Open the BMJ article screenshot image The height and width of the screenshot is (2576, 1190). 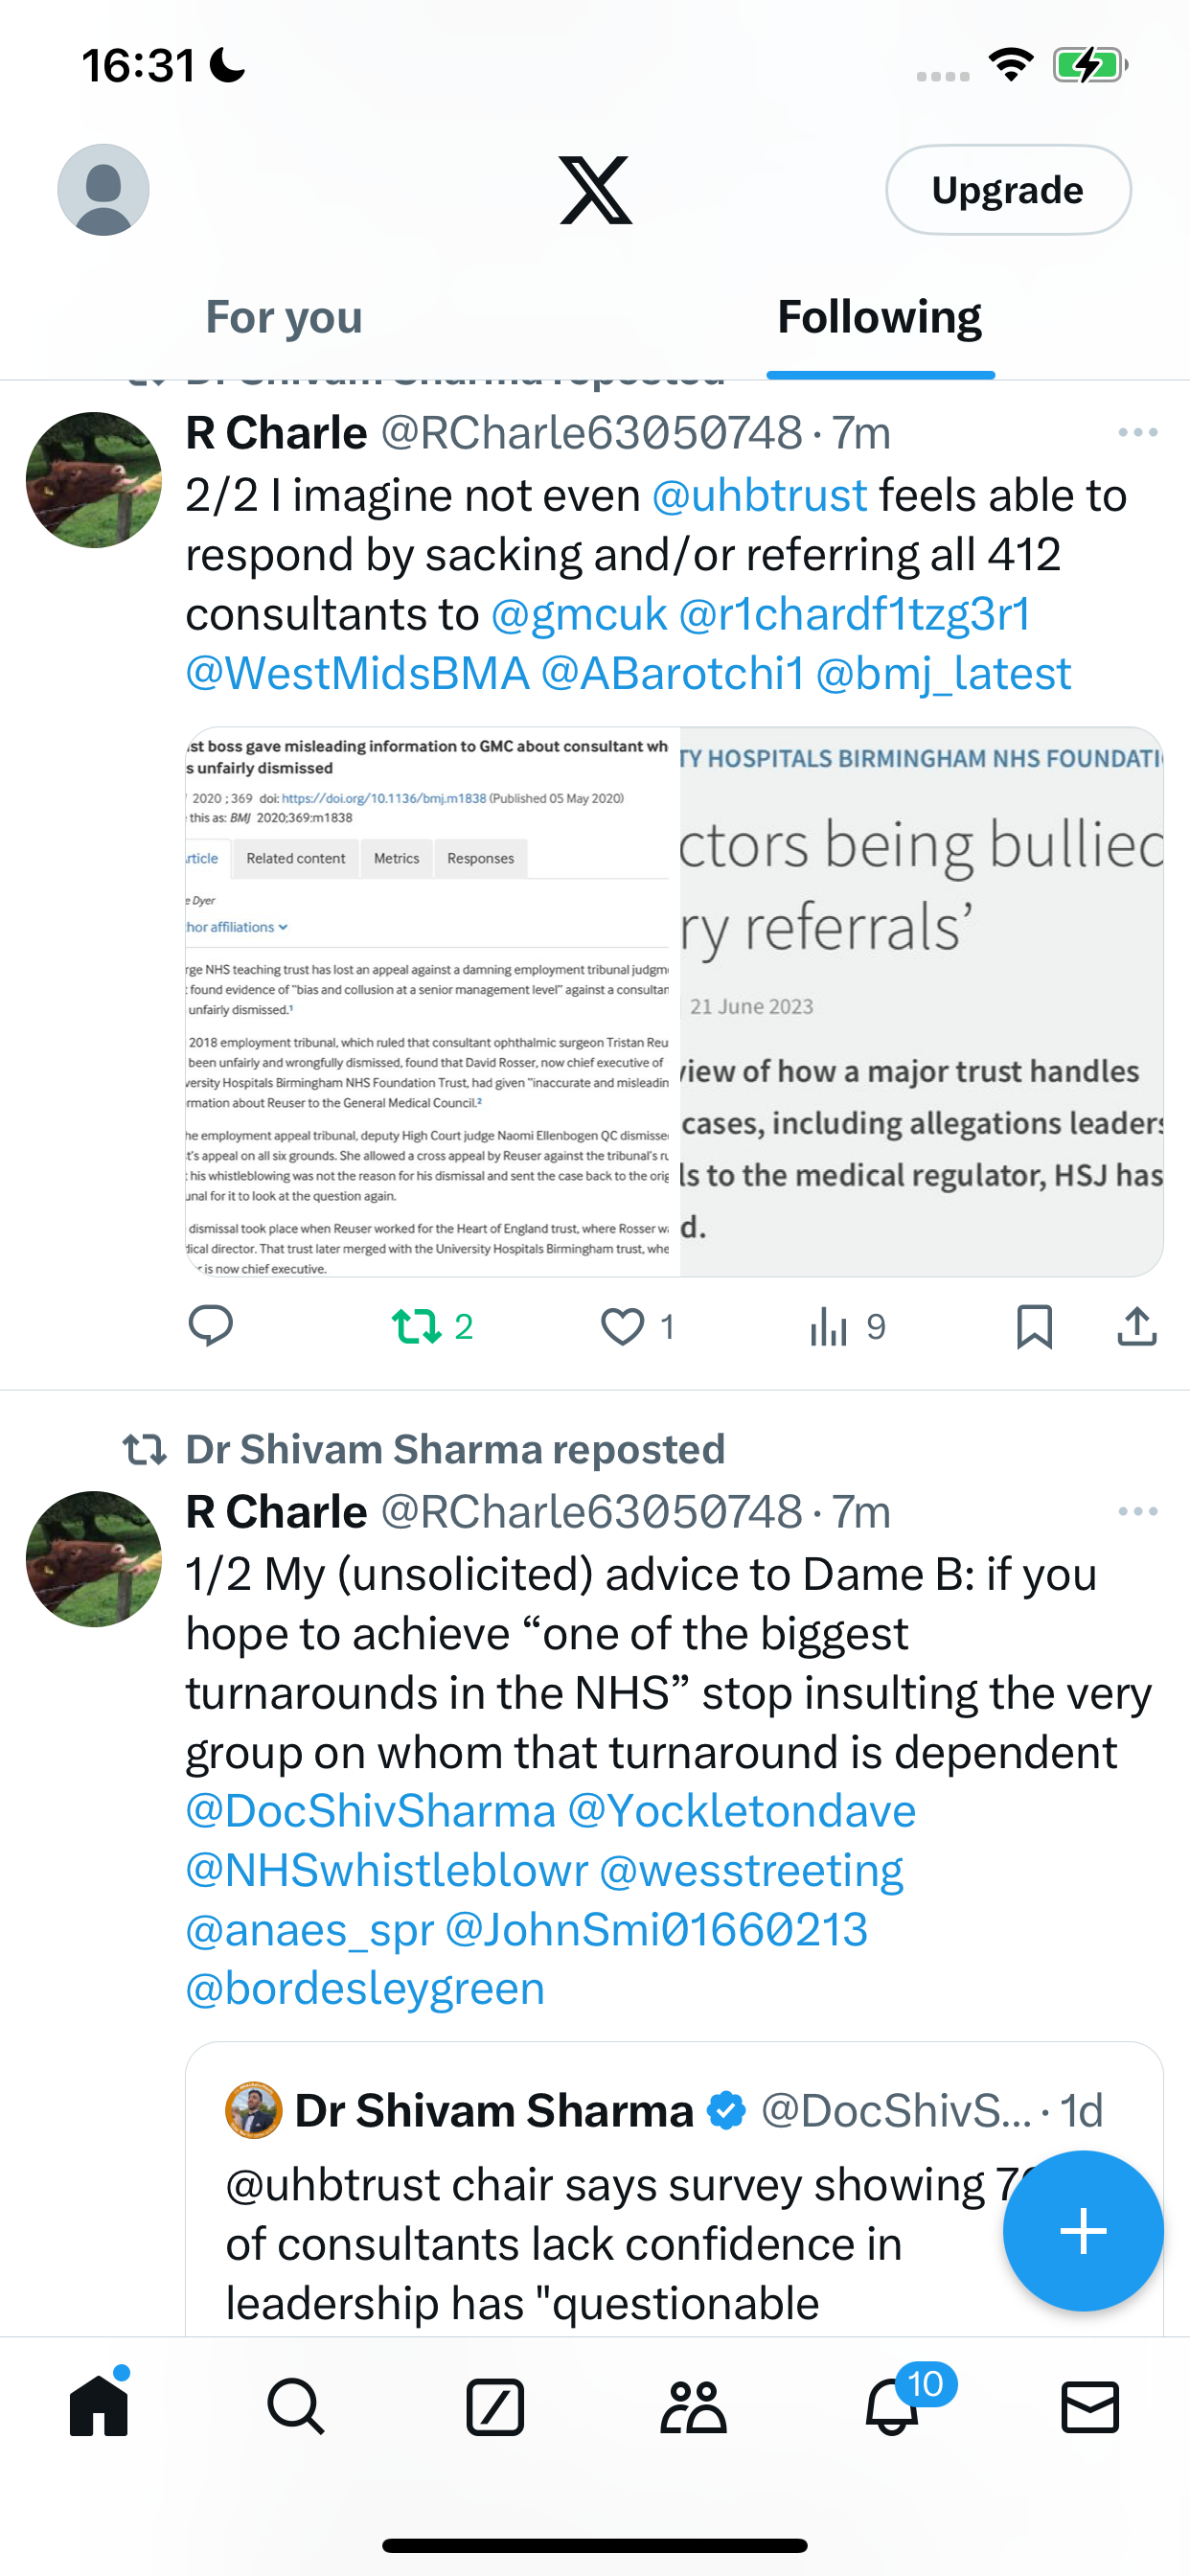click(x=432, y=1002)
